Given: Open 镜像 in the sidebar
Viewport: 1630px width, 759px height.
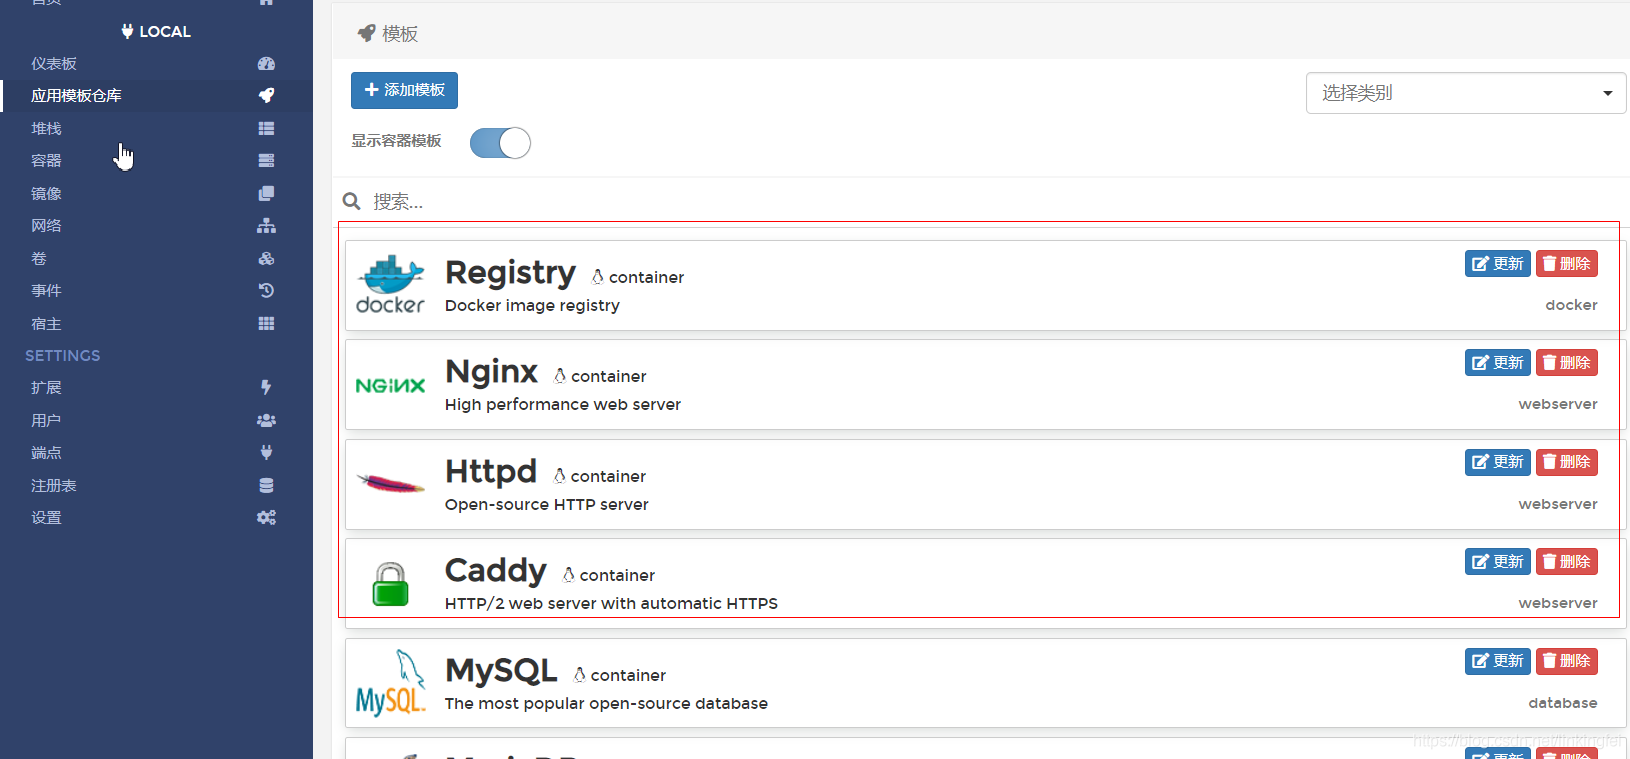Looking at the screenshot, I should coord(46,193).
